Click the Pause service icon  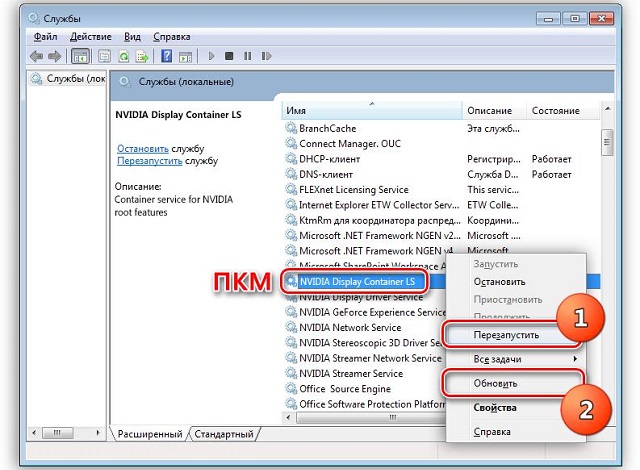click(x=247, y=56)
